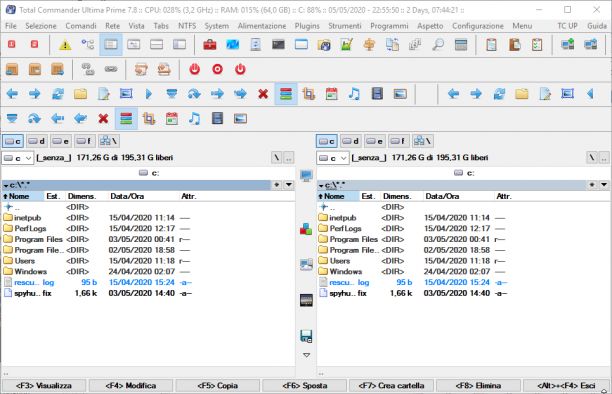Toggle the horizontal split panels view button
This screenshot has width=612, height=394.
click(x=157, y=45)
